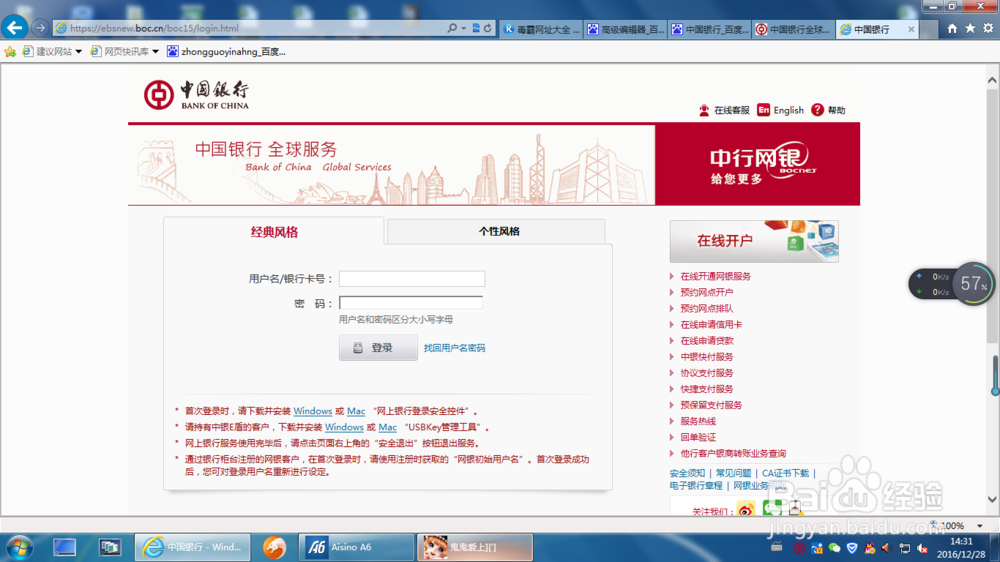Open 他行客户银商转账业务查询 link
The image size is (1000, 562).
(733, 453)
